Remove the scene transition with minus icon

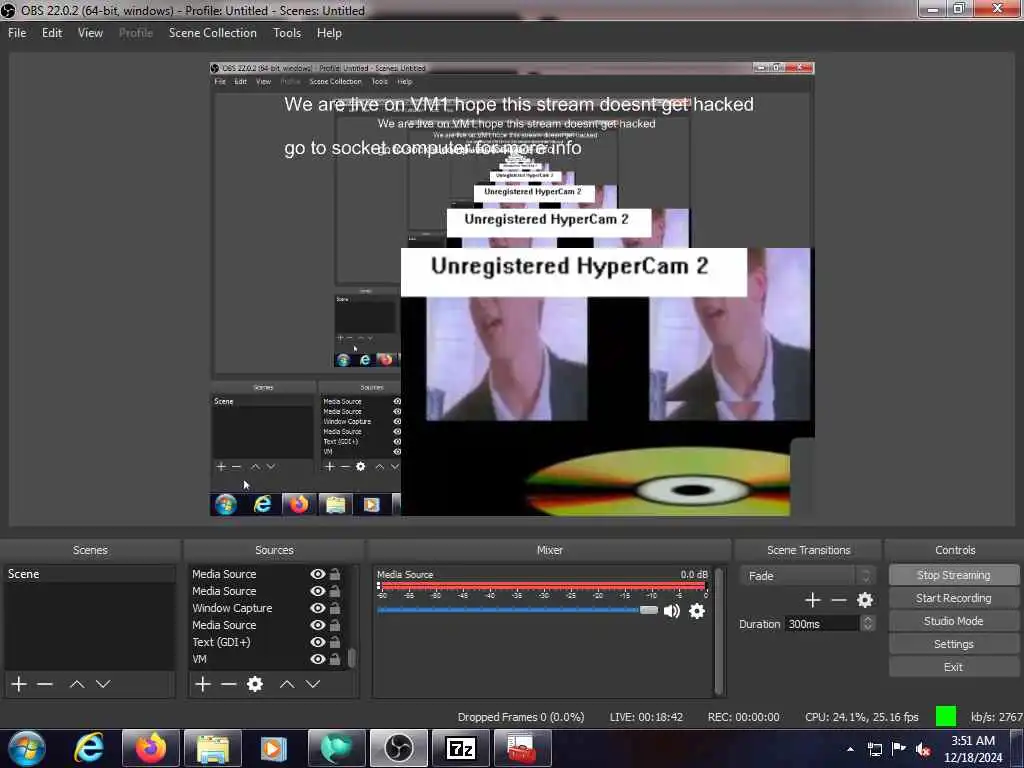click(x=839, y=600)
